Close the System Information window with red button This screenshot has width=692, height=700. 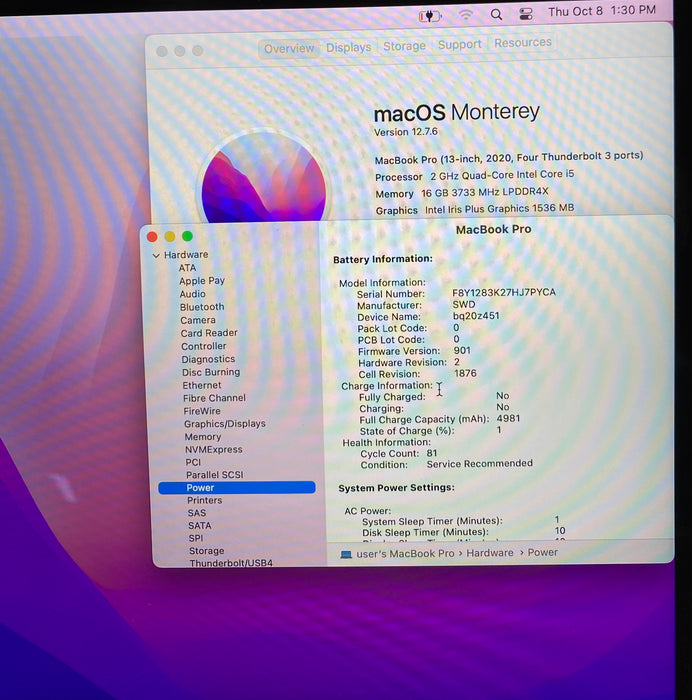click(x=152, y=237)
